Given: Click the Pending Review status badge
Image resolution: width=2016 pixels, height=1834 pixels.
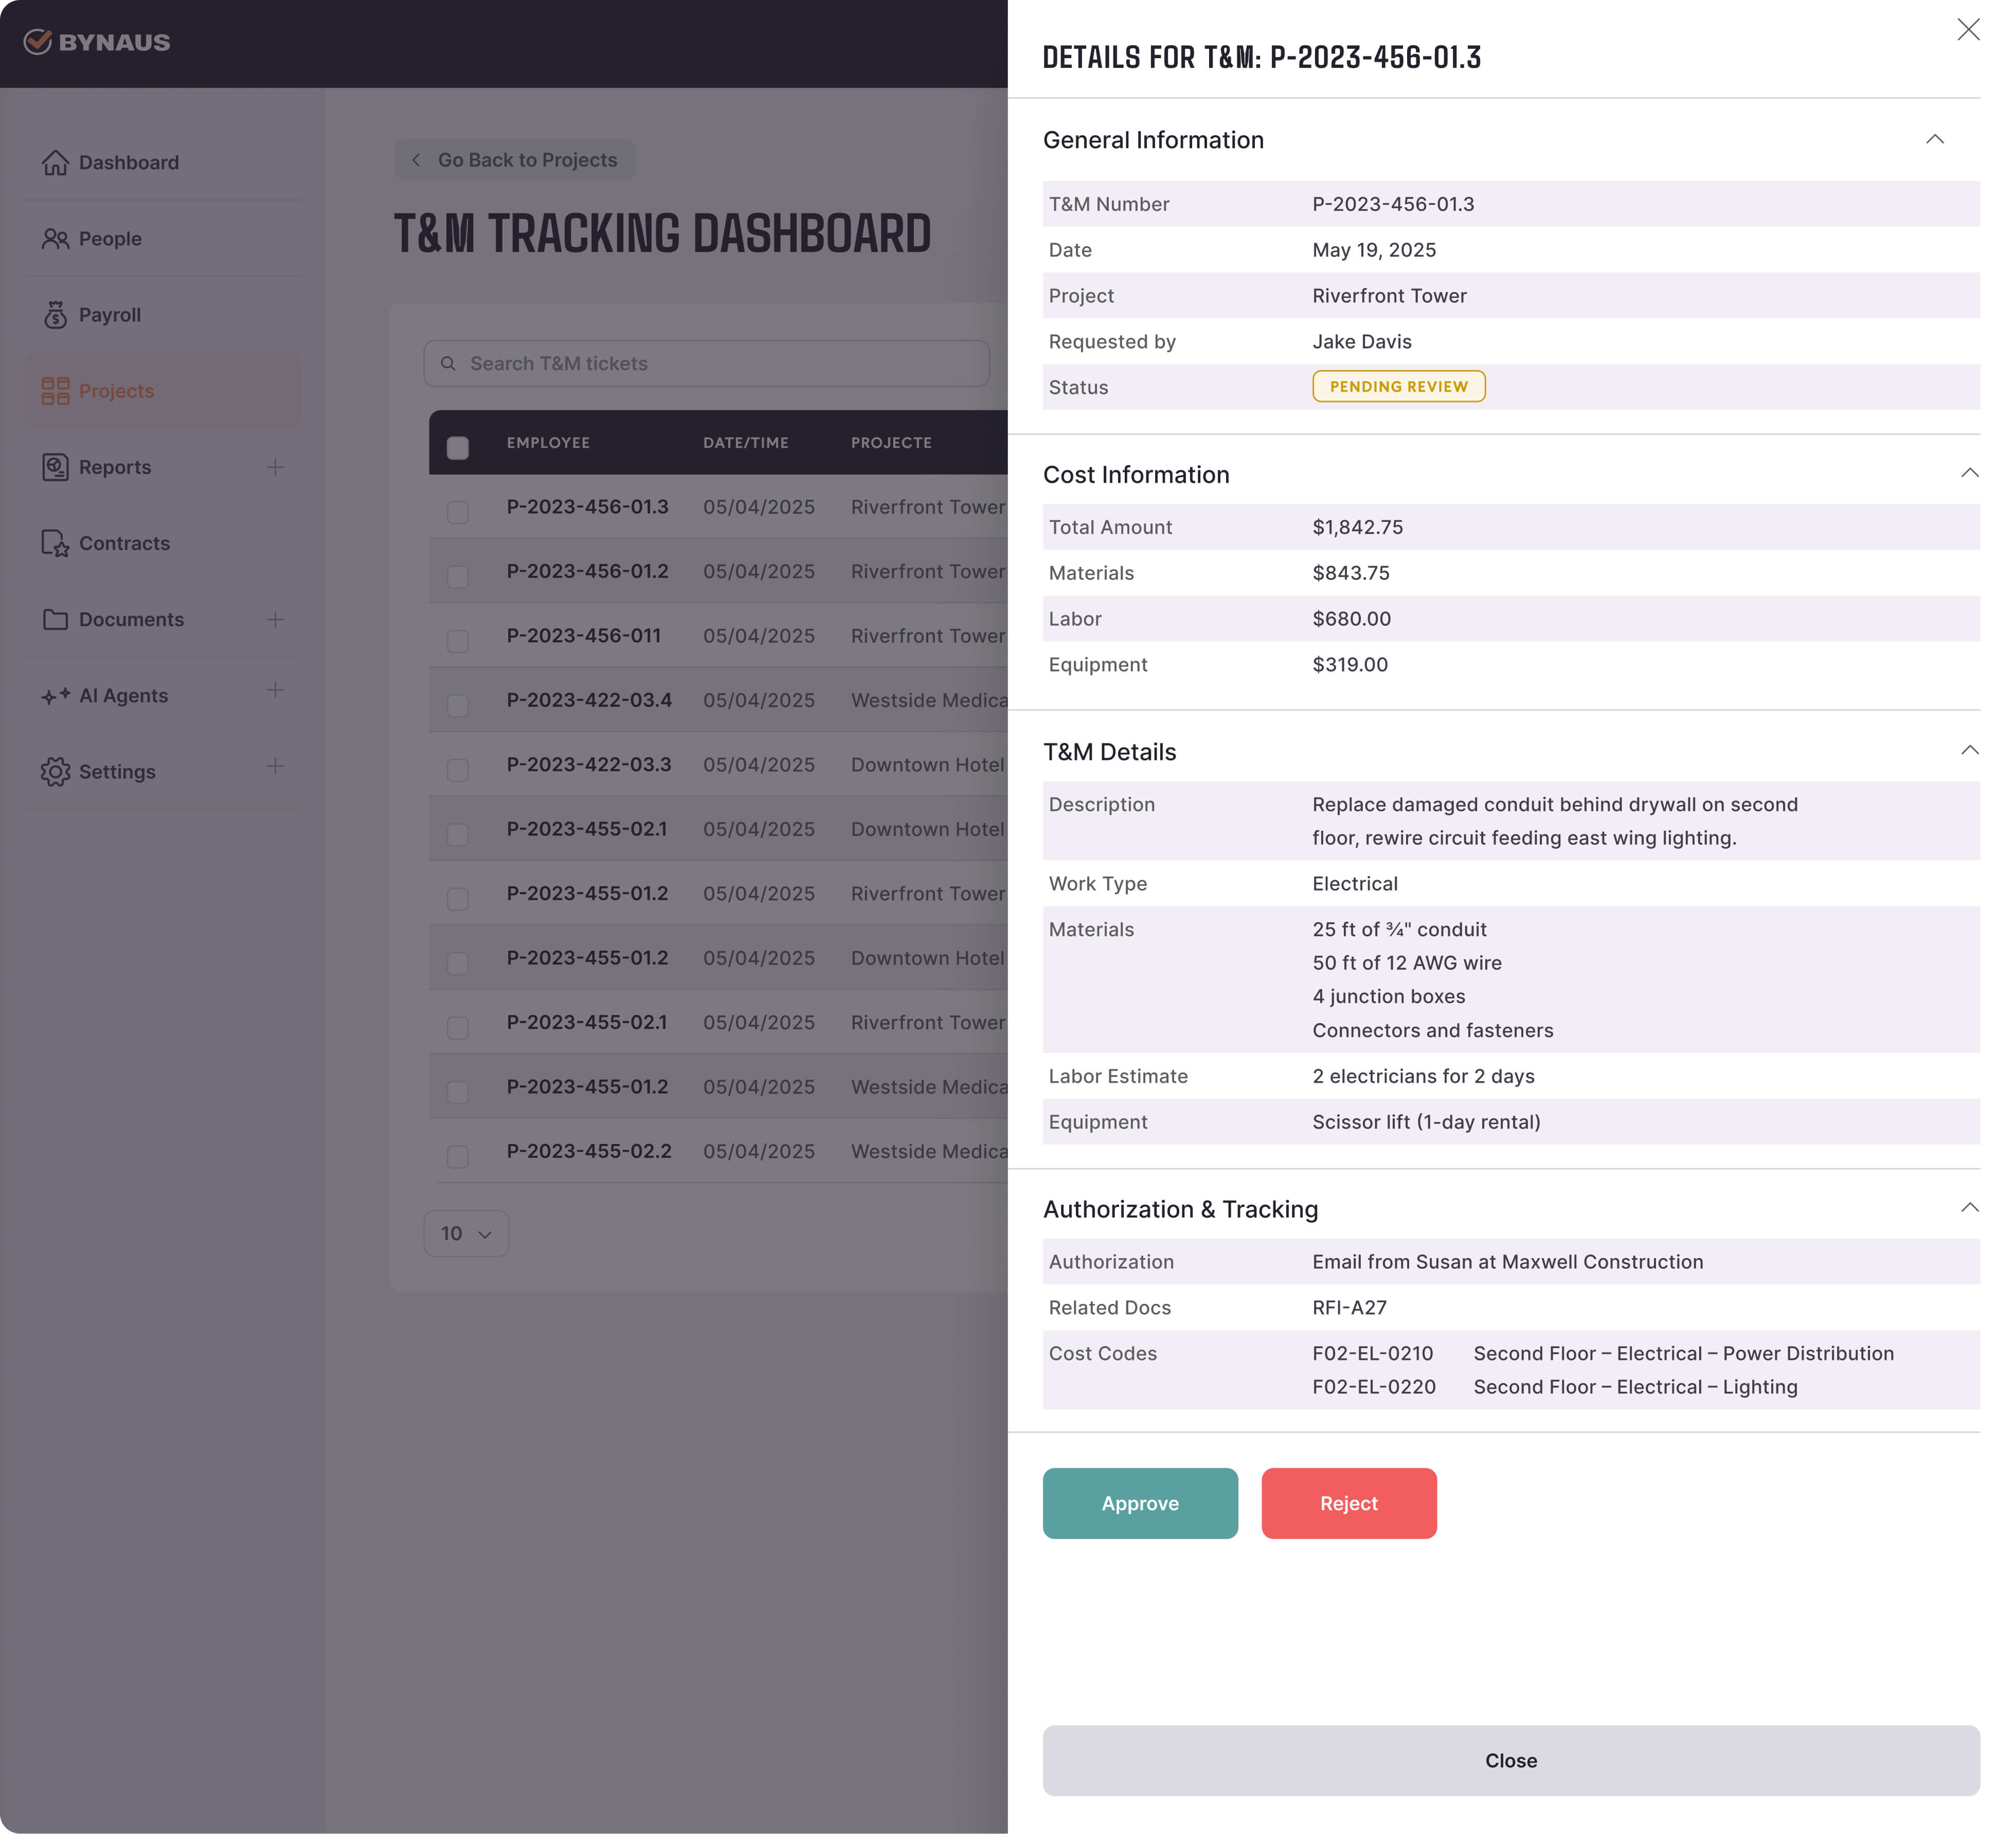Looking at the screenshot, I should point(1398,387).
